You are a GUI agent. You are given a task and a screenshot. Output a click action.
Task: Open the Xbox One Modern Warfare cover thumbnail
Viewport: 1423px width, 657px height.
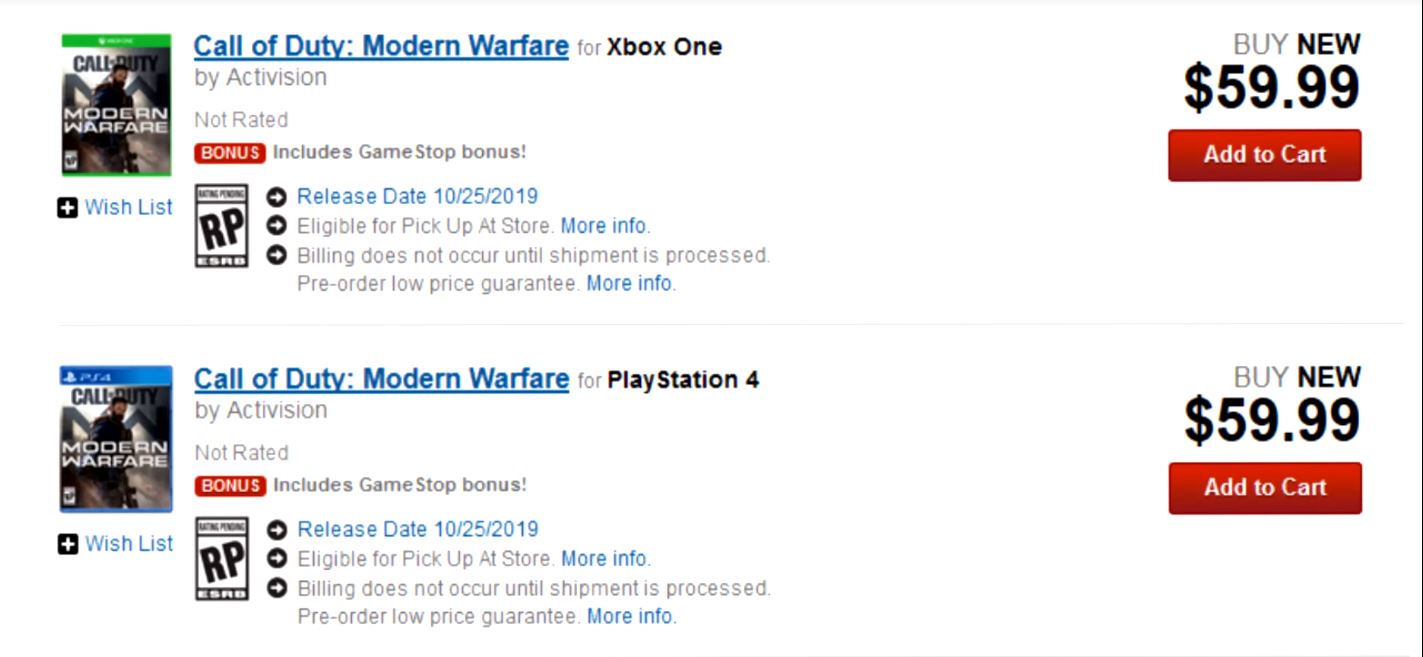pyautogui.click(x=116, y=105)
